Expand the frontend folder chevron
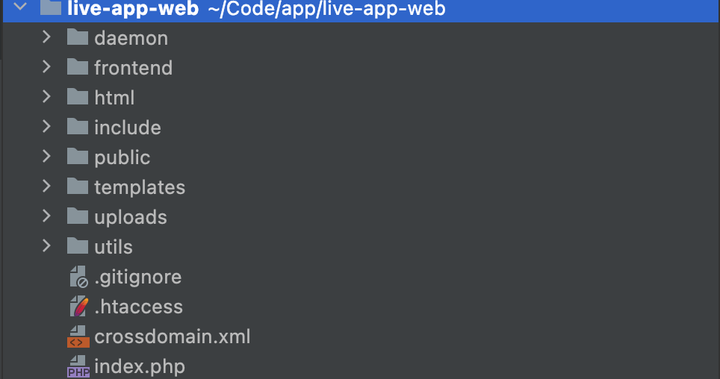 tap(46, 67)
